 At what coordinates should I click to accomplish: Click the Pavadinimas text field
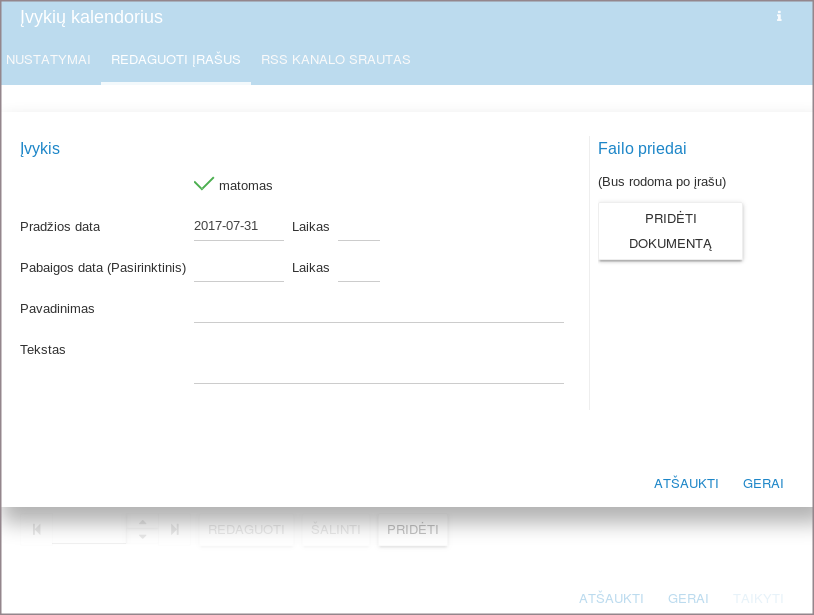(378, 309)
